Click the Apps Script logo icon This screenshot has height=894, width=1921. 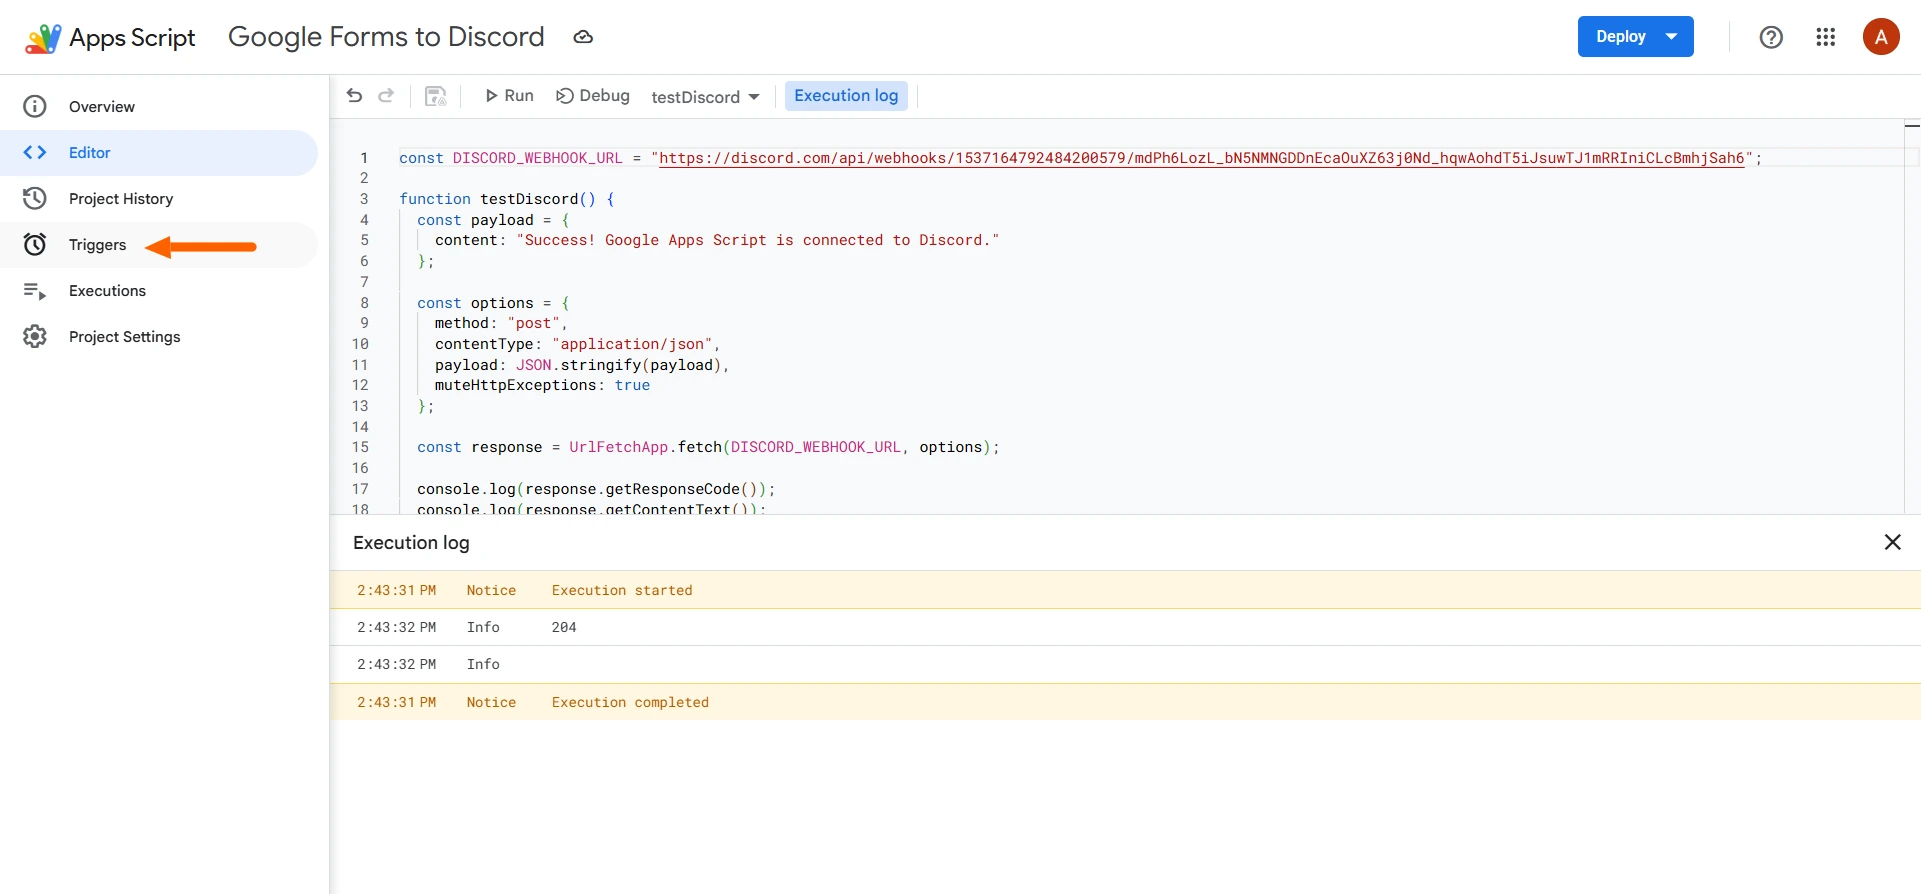click(x=42, y=38)
